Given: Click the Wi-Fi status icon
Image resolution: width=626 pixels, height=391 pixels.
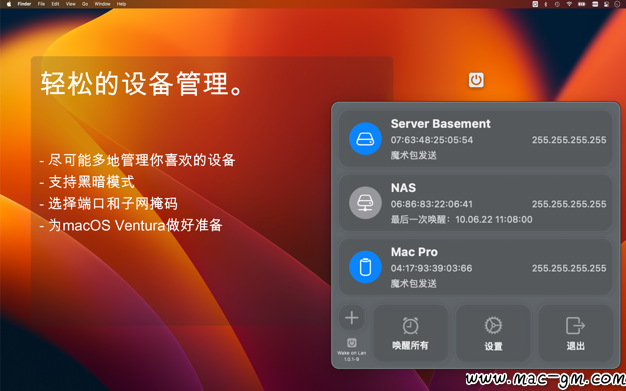Looking at the screenshot, I should (569, 4).
